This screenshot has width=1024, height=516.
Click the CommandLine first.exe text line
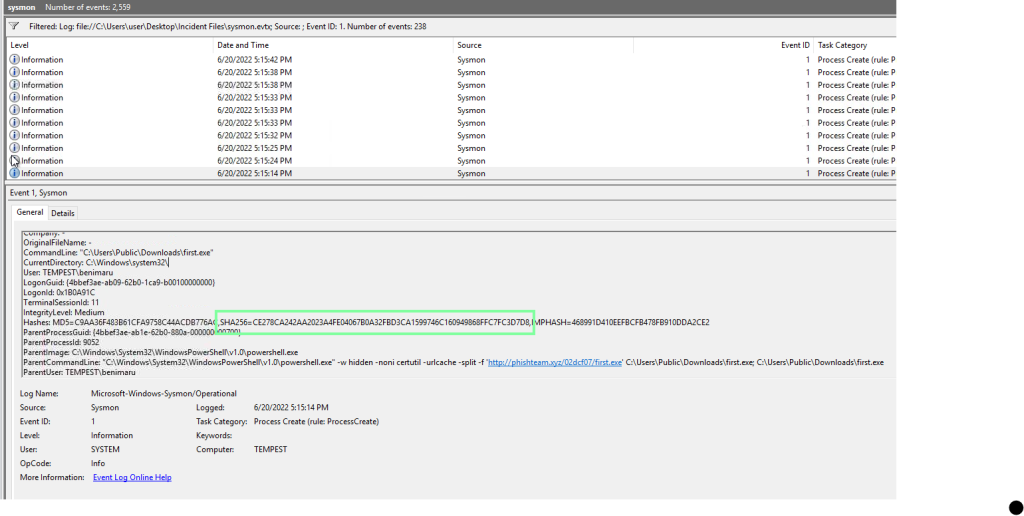pos(118,252)
